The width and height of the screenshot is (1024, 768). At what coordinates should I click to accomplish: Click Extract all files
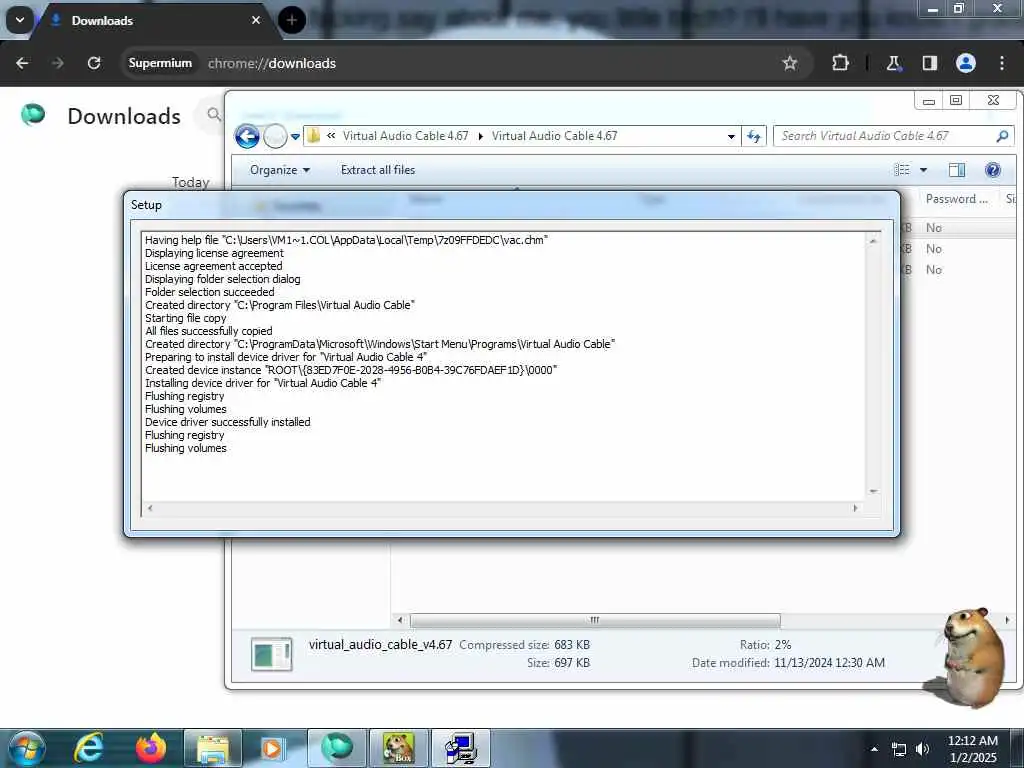377,170
